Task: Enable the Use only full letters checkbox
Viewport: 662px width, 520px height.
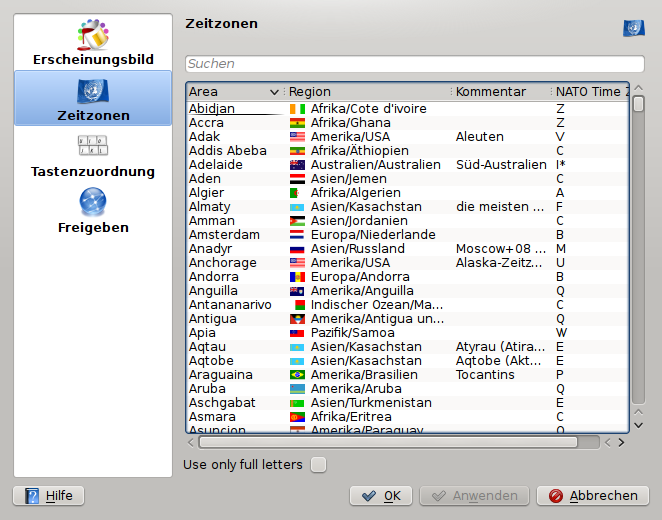Action: click(318, 465)
